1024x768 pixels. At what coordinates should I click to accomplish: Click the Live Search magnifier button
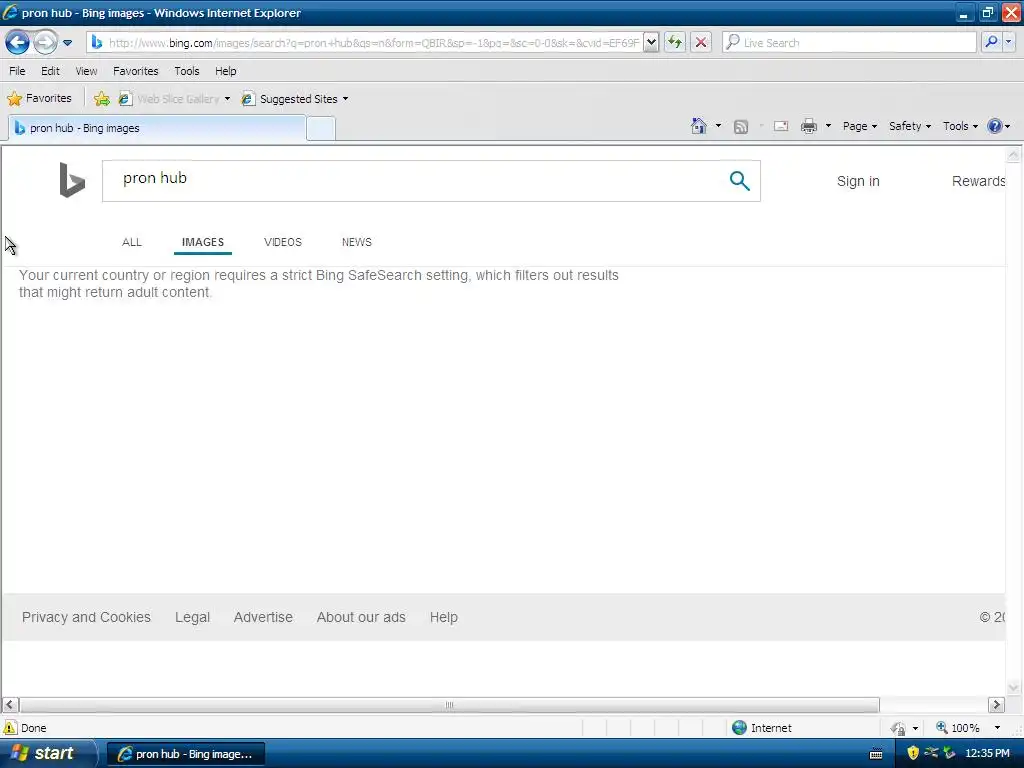coord(991,42)
